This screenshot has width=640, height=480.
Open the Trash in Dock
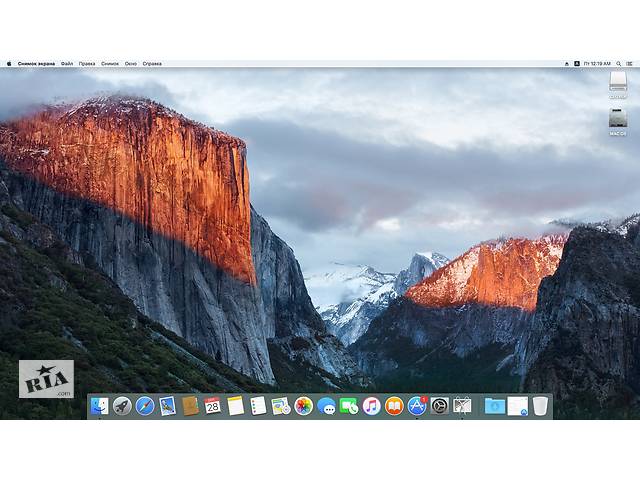[540, 406]
